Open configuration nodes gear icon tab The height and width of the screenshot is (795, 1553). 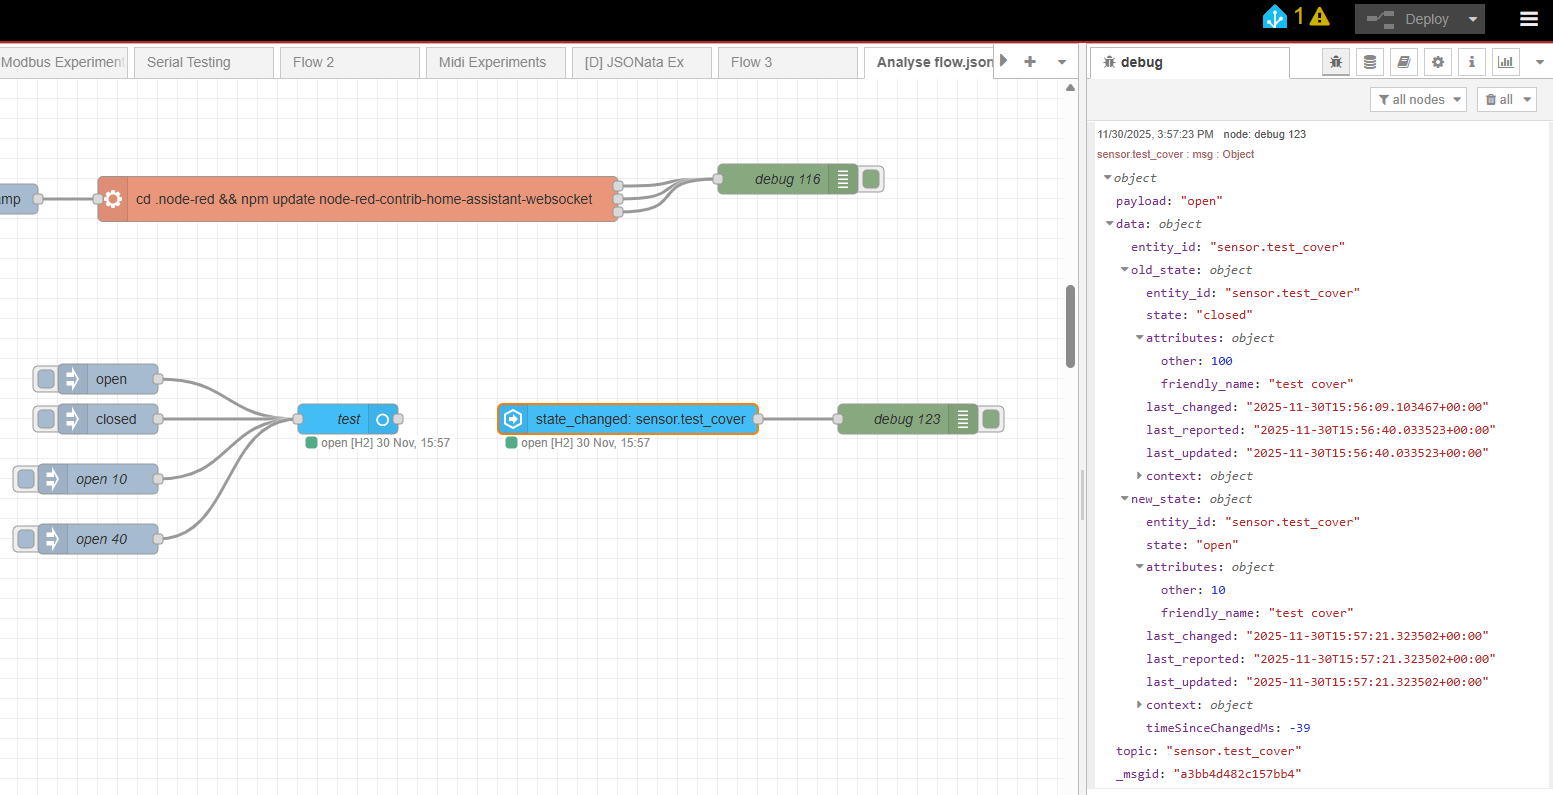click(x=1438, y=62)
